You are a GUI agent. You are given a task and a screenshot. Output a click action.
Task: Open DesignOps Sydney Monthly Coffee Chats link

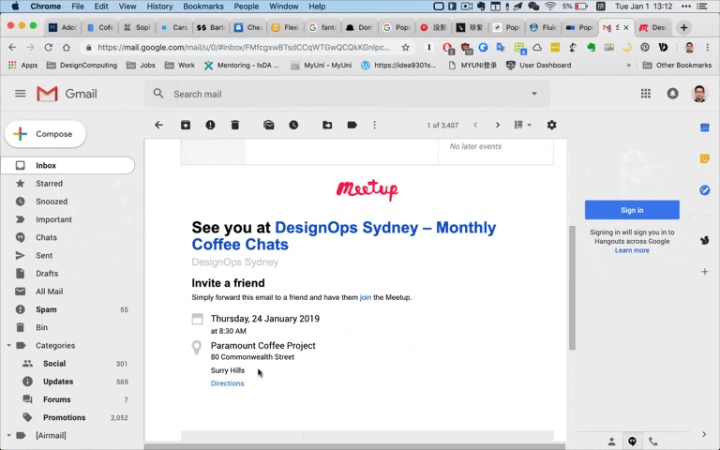343,236
